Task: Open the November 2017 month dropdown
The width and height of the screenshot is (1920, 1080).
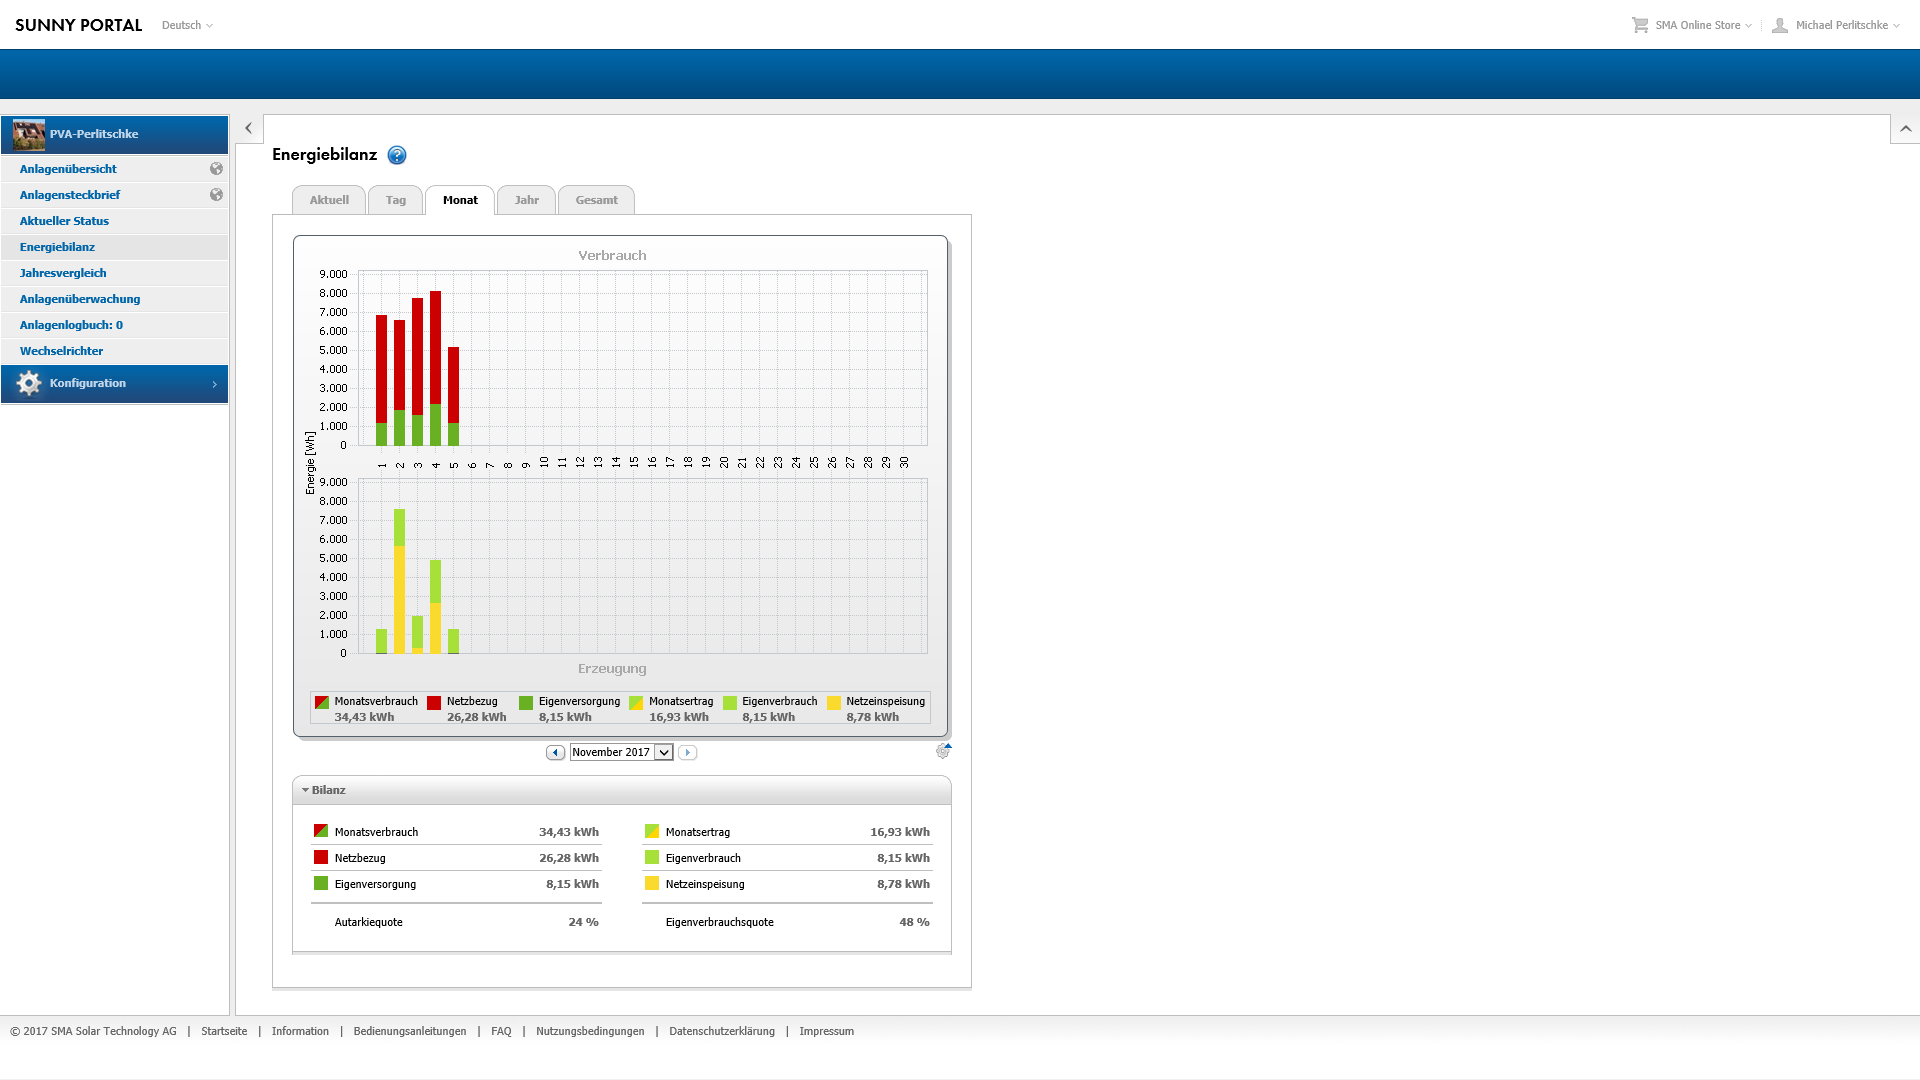Action: tap(663, 753)
